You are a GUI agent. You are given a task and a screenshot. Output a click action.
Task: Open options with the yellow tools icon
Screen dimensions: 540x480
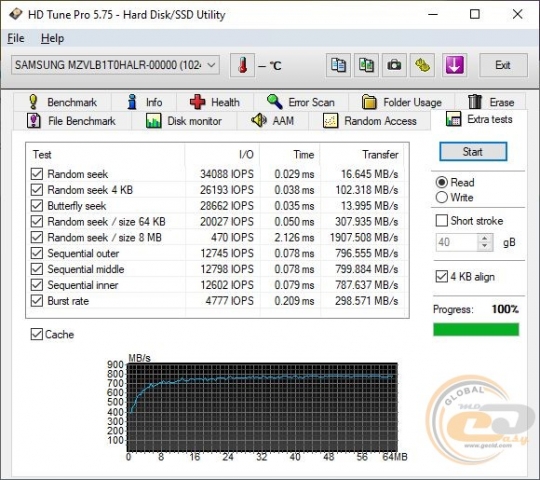click(x=422, y=65)
